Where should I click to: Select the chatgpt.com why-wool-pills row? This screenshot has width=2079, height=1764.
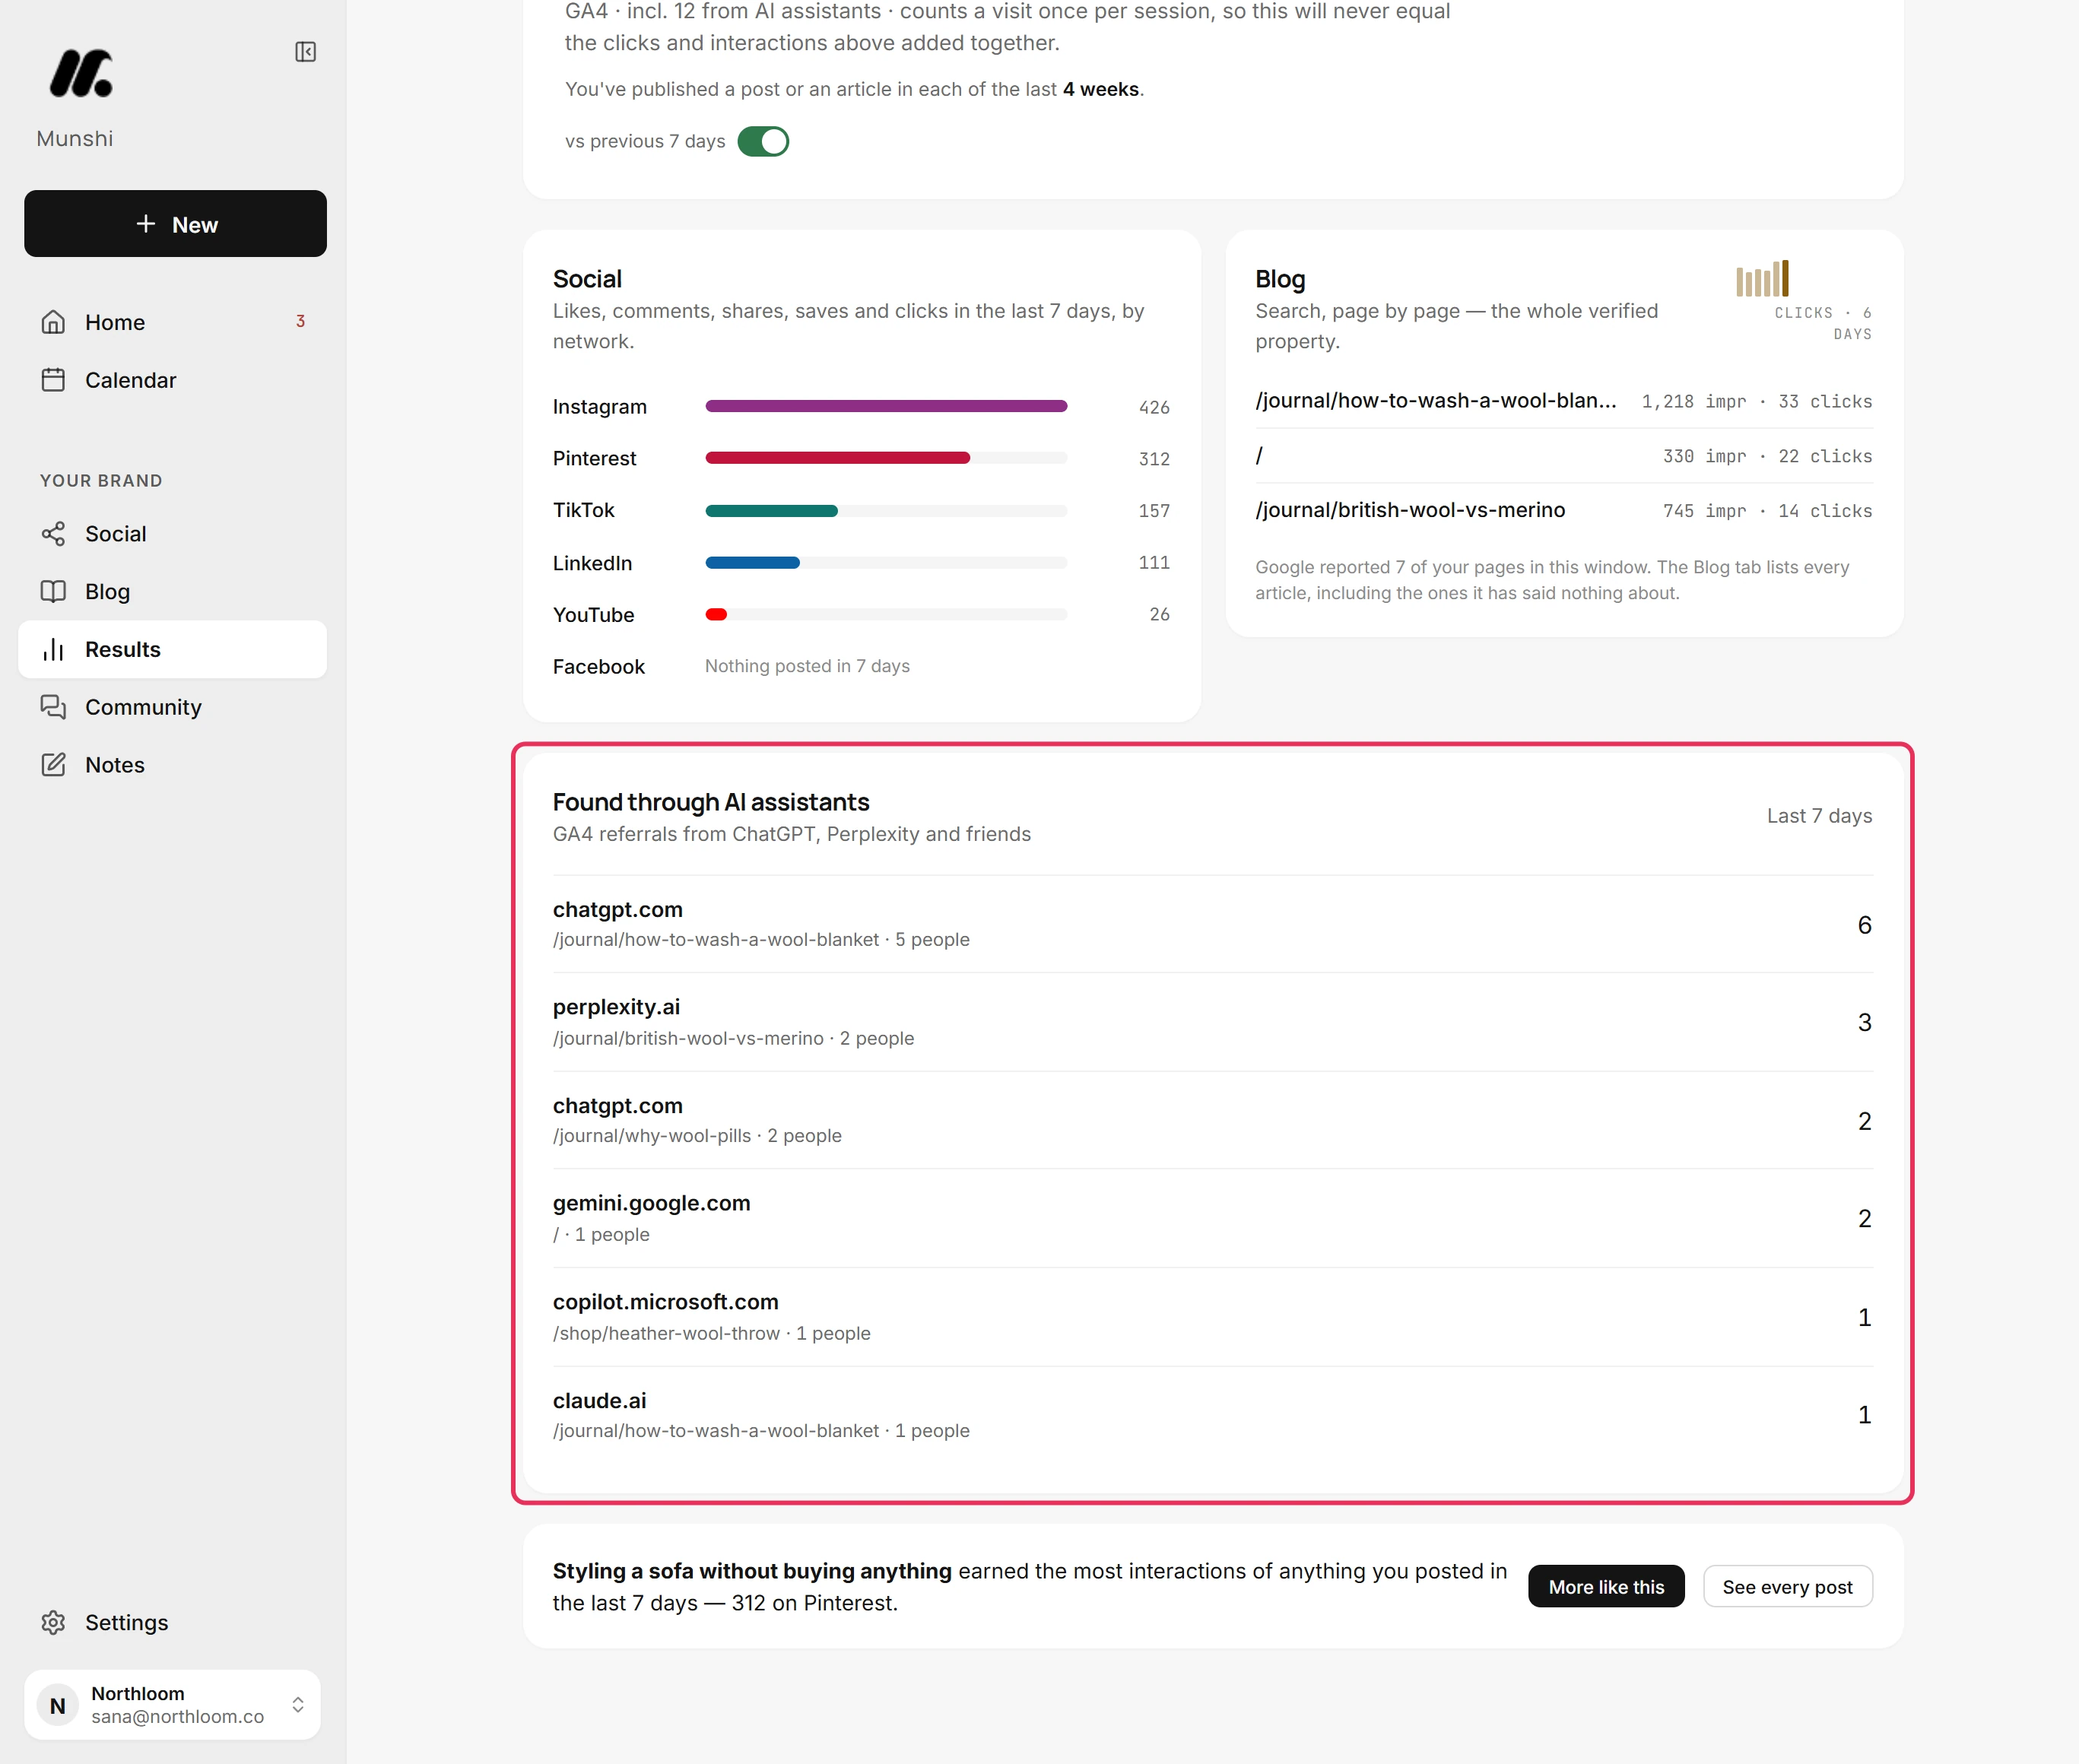click(x=1212, y=1120)
